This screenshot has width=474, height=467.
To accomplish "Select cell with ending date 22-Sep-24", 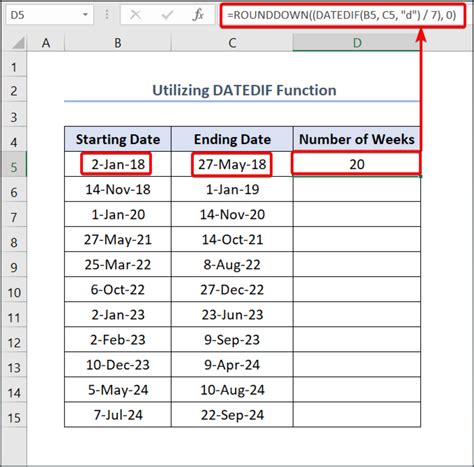I will click(x=232, y=415).
